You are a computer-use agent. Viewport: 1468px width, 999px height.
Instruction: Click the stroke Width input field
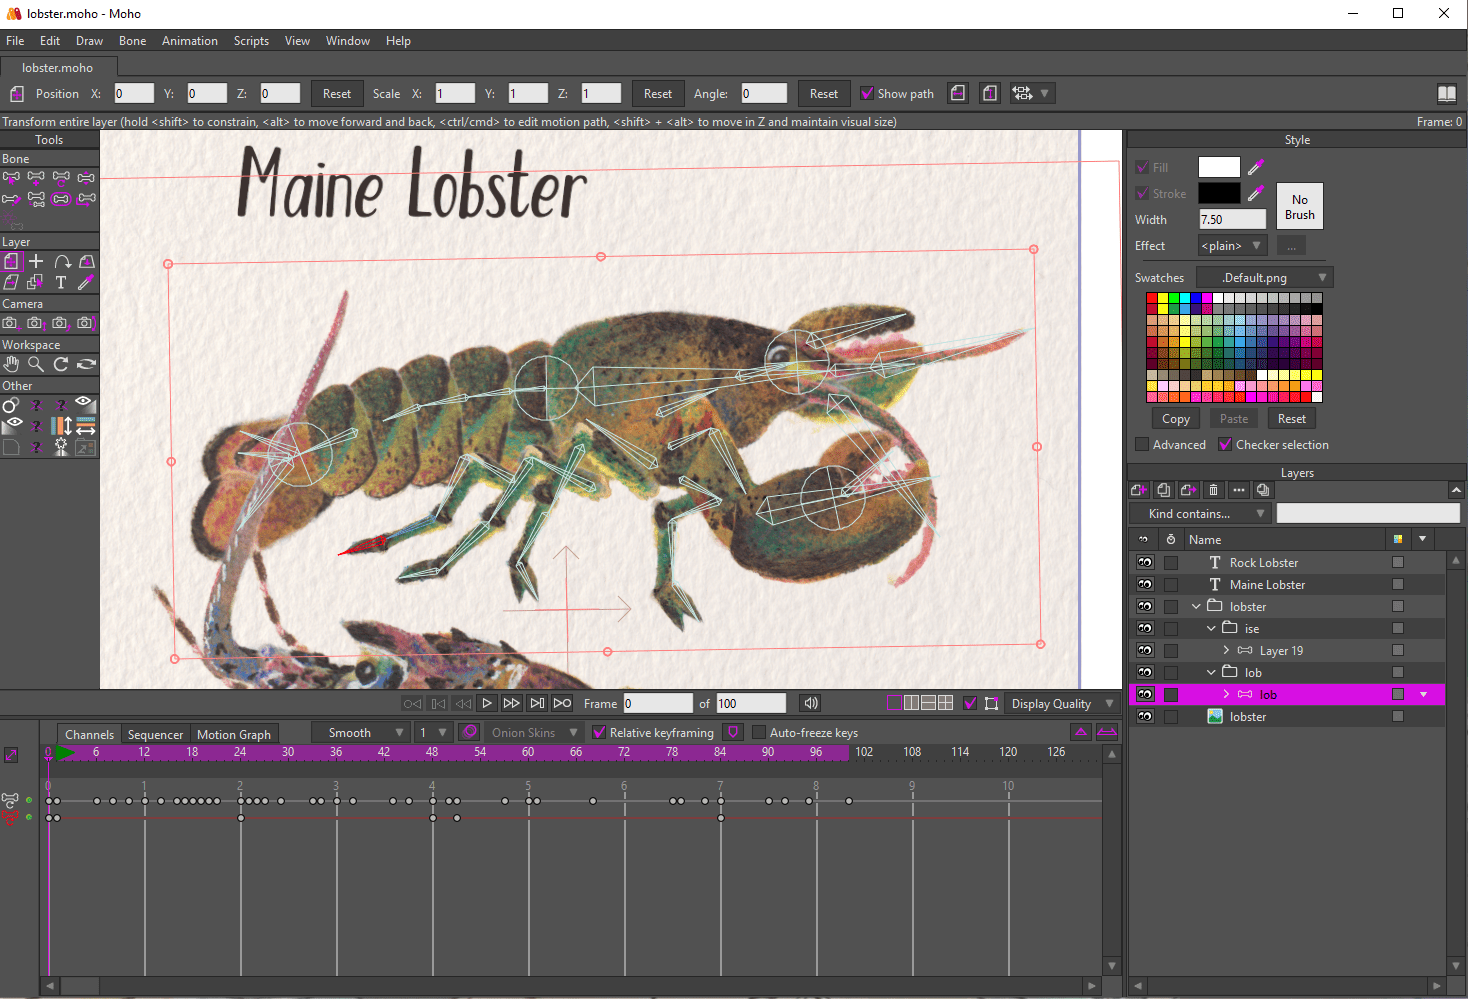[1232, 219]
